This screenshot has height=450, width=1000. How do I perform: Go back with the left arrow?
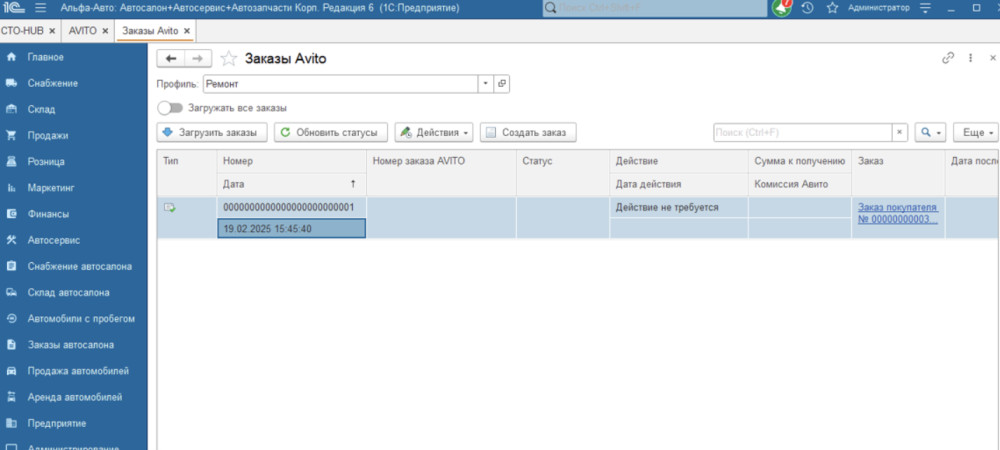[x=171, y=59]
